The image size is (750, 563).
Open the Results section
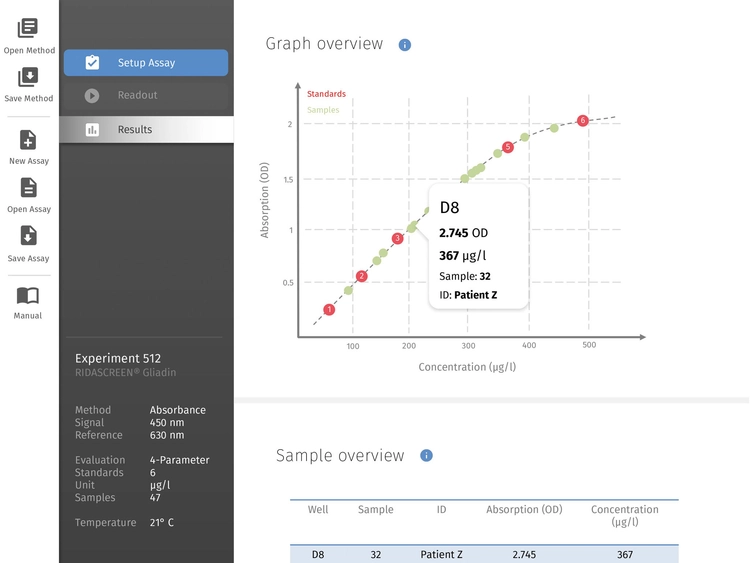[146, 130]
